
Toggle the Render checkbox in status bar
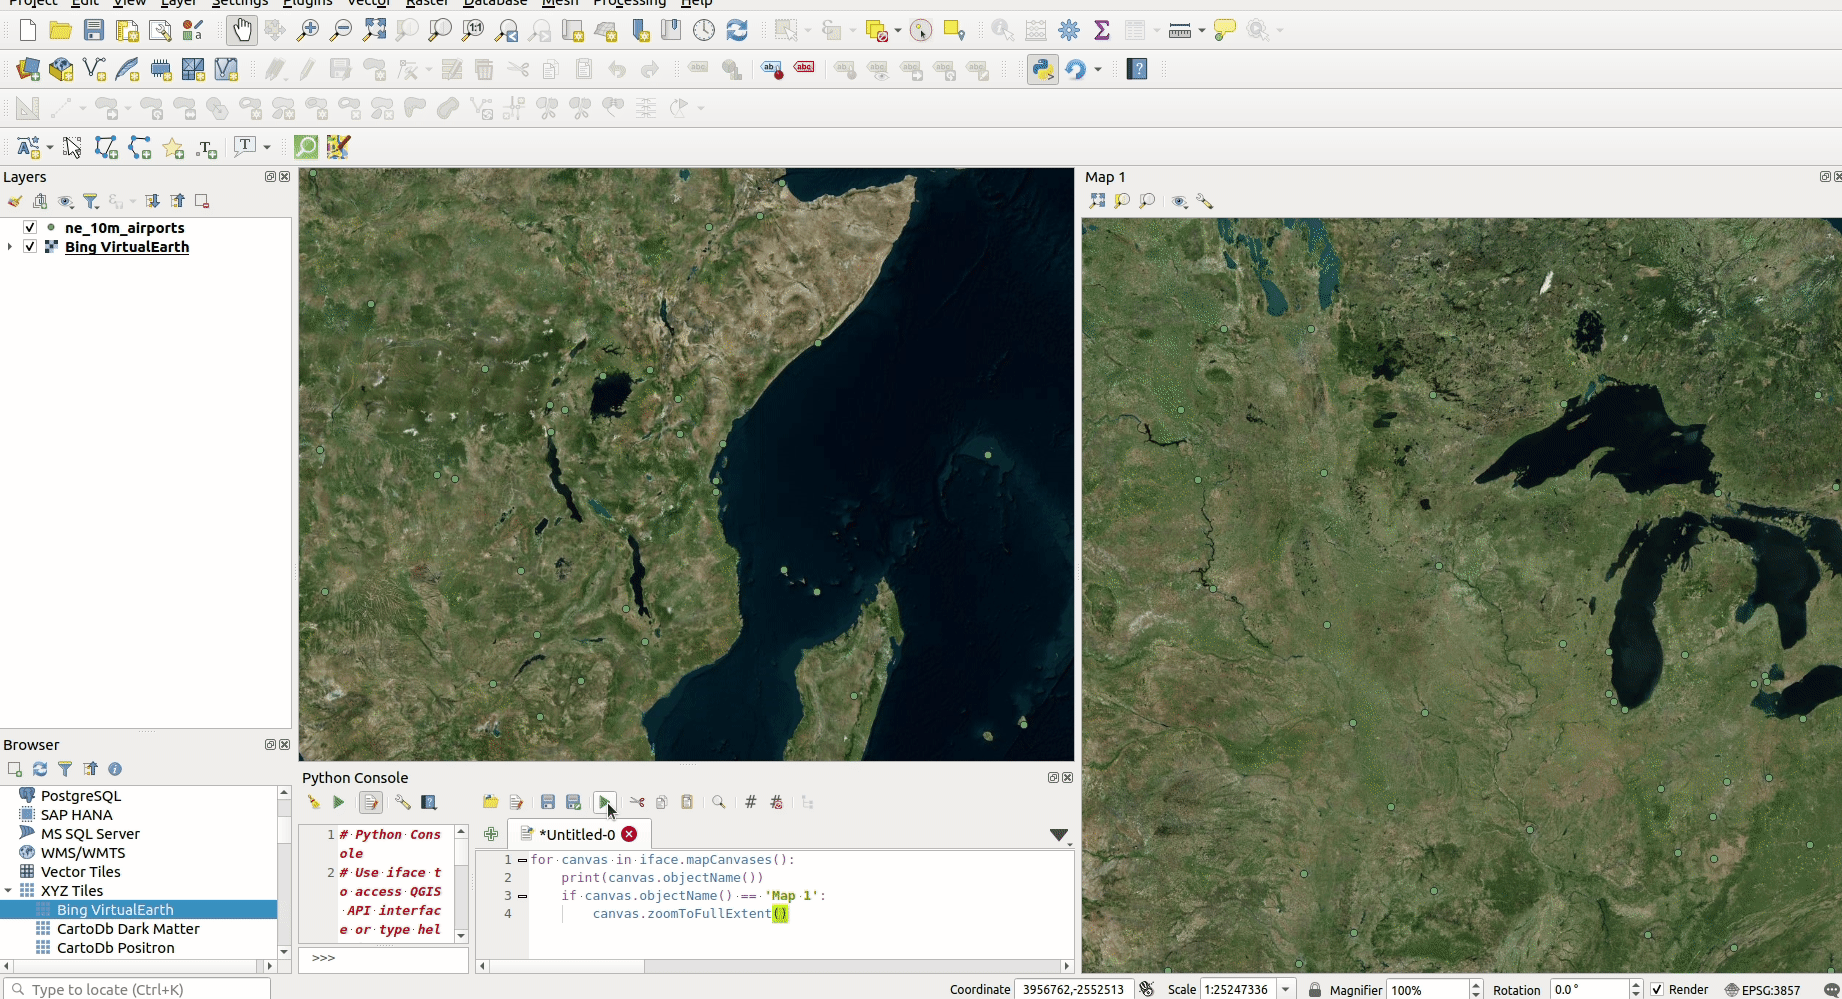click(x=1657, y=989)
